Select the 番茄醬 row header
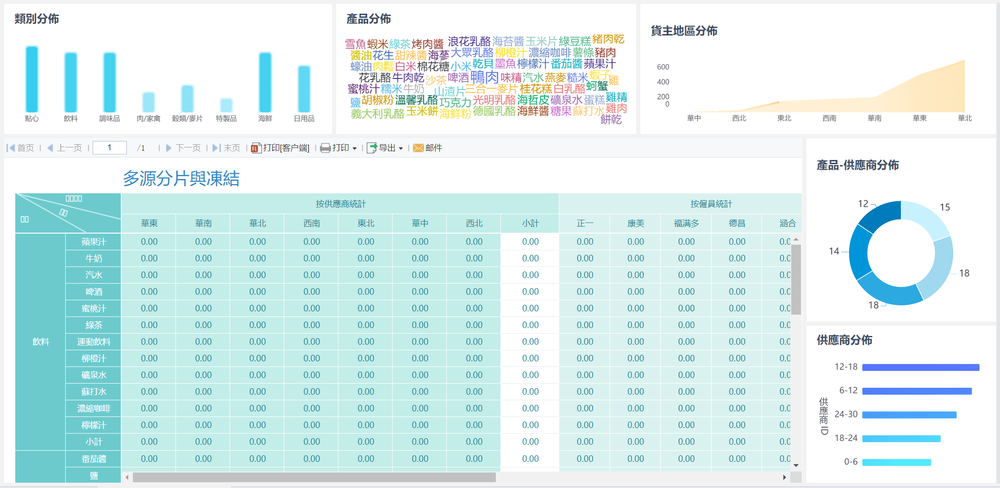 93,459
